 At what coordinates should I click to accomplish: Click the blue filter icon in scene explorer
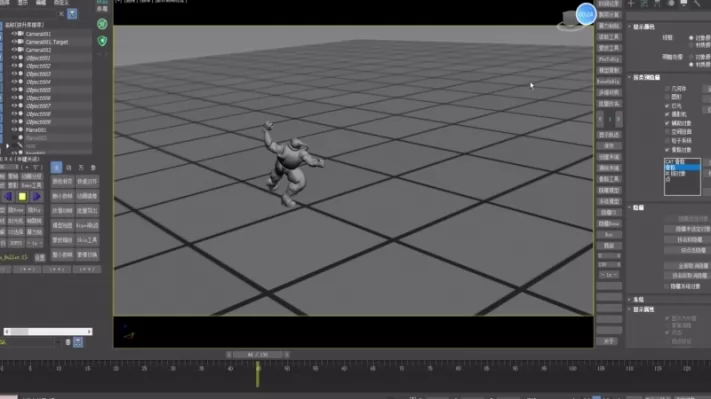(72, 14)
